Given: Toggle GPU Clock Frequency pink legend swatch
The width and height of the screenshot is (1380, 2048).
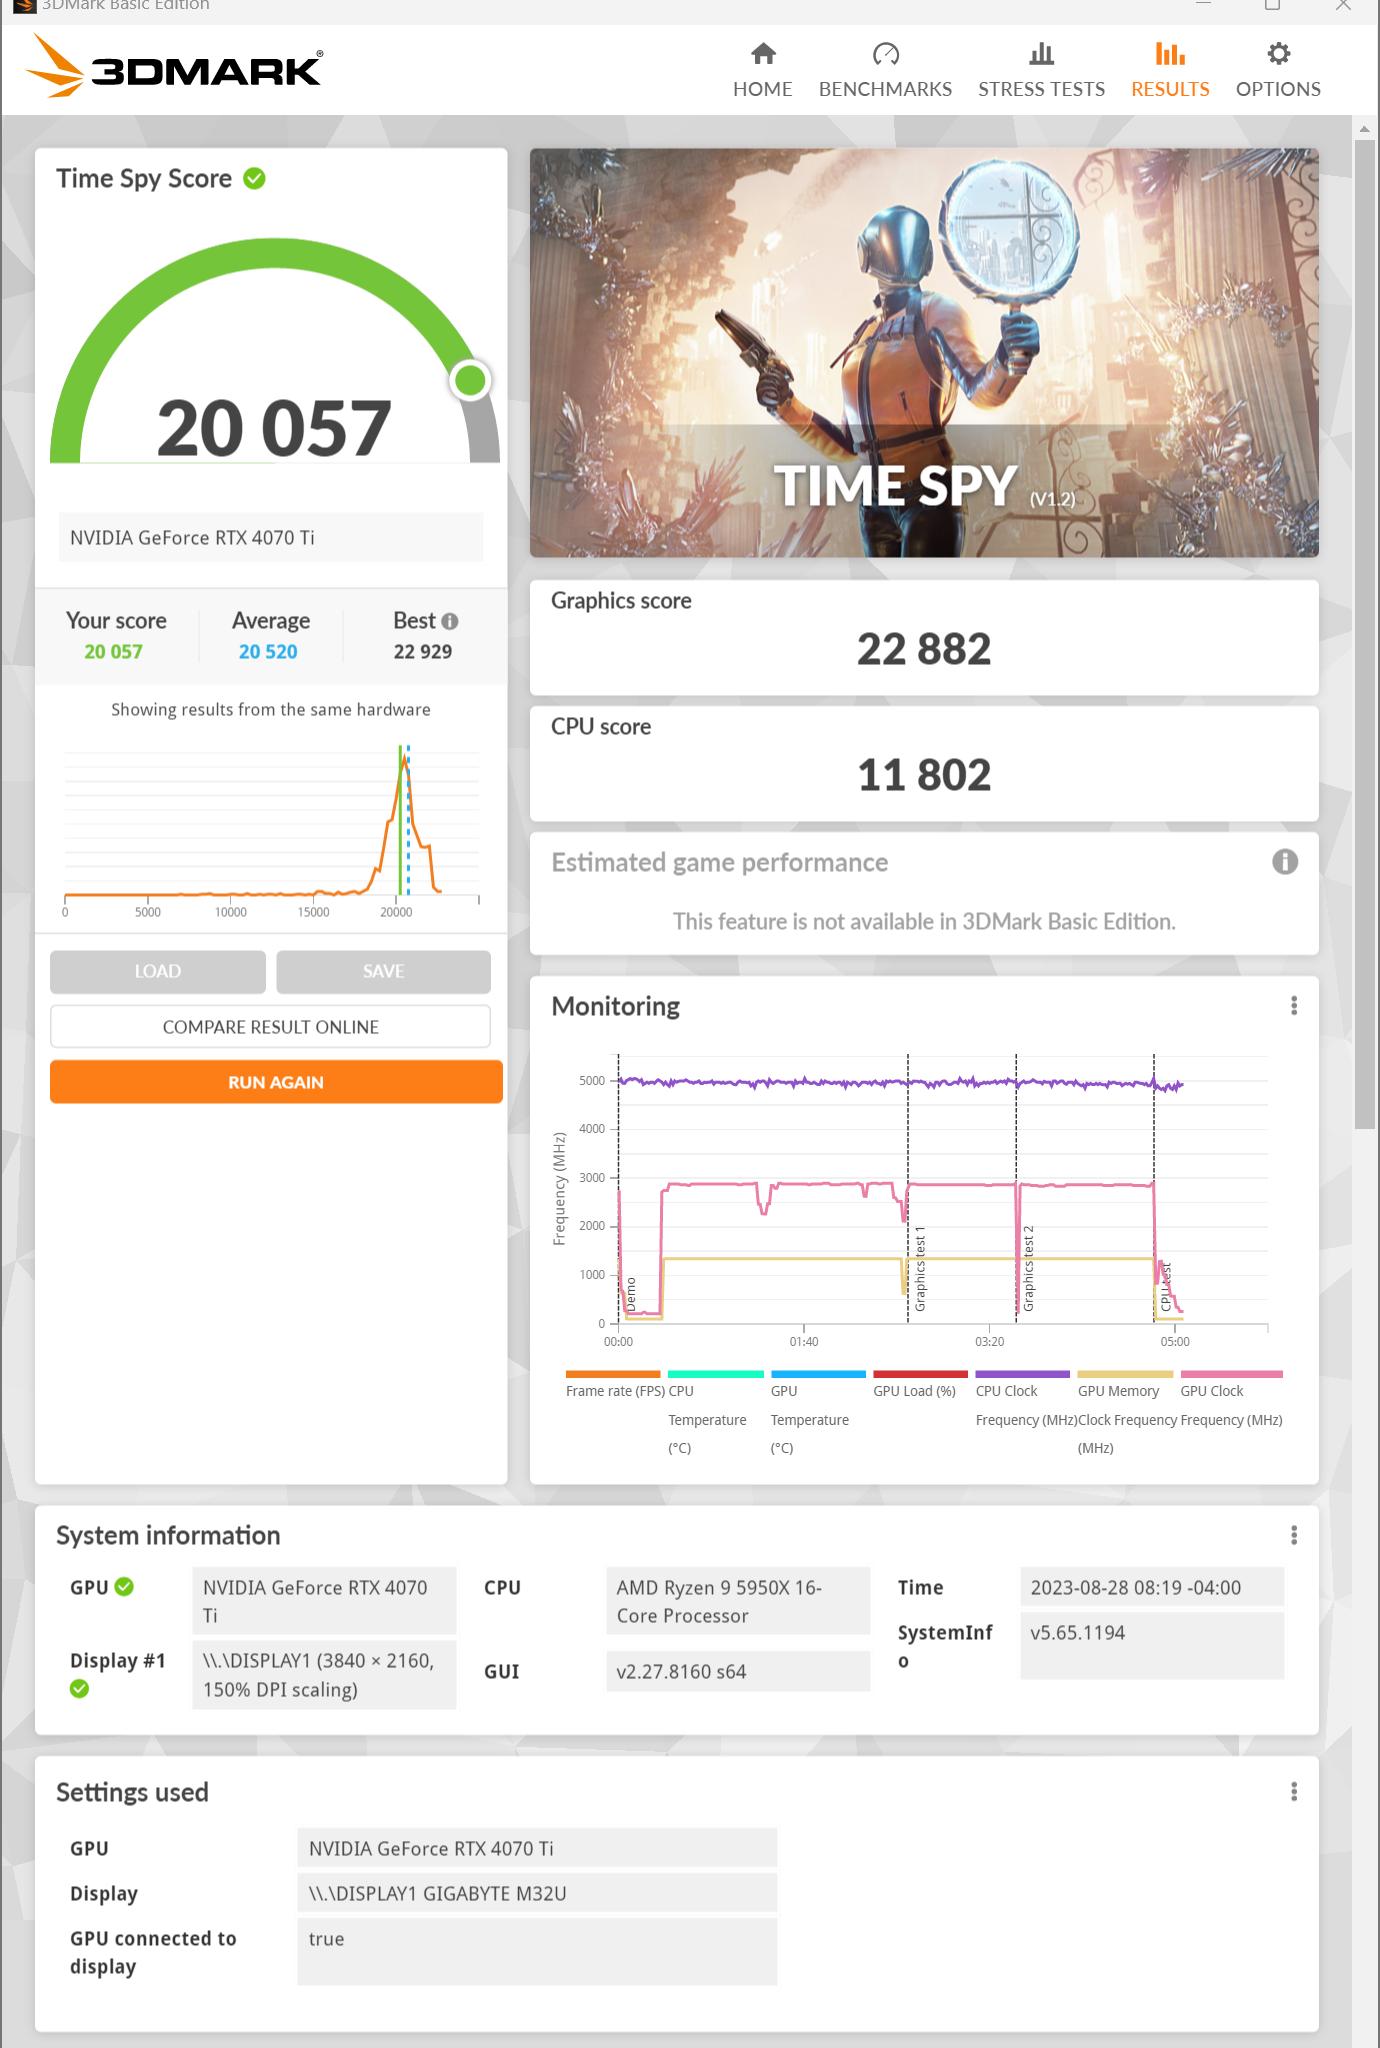Looking at the screenshot, I should coord(1231,1374).
